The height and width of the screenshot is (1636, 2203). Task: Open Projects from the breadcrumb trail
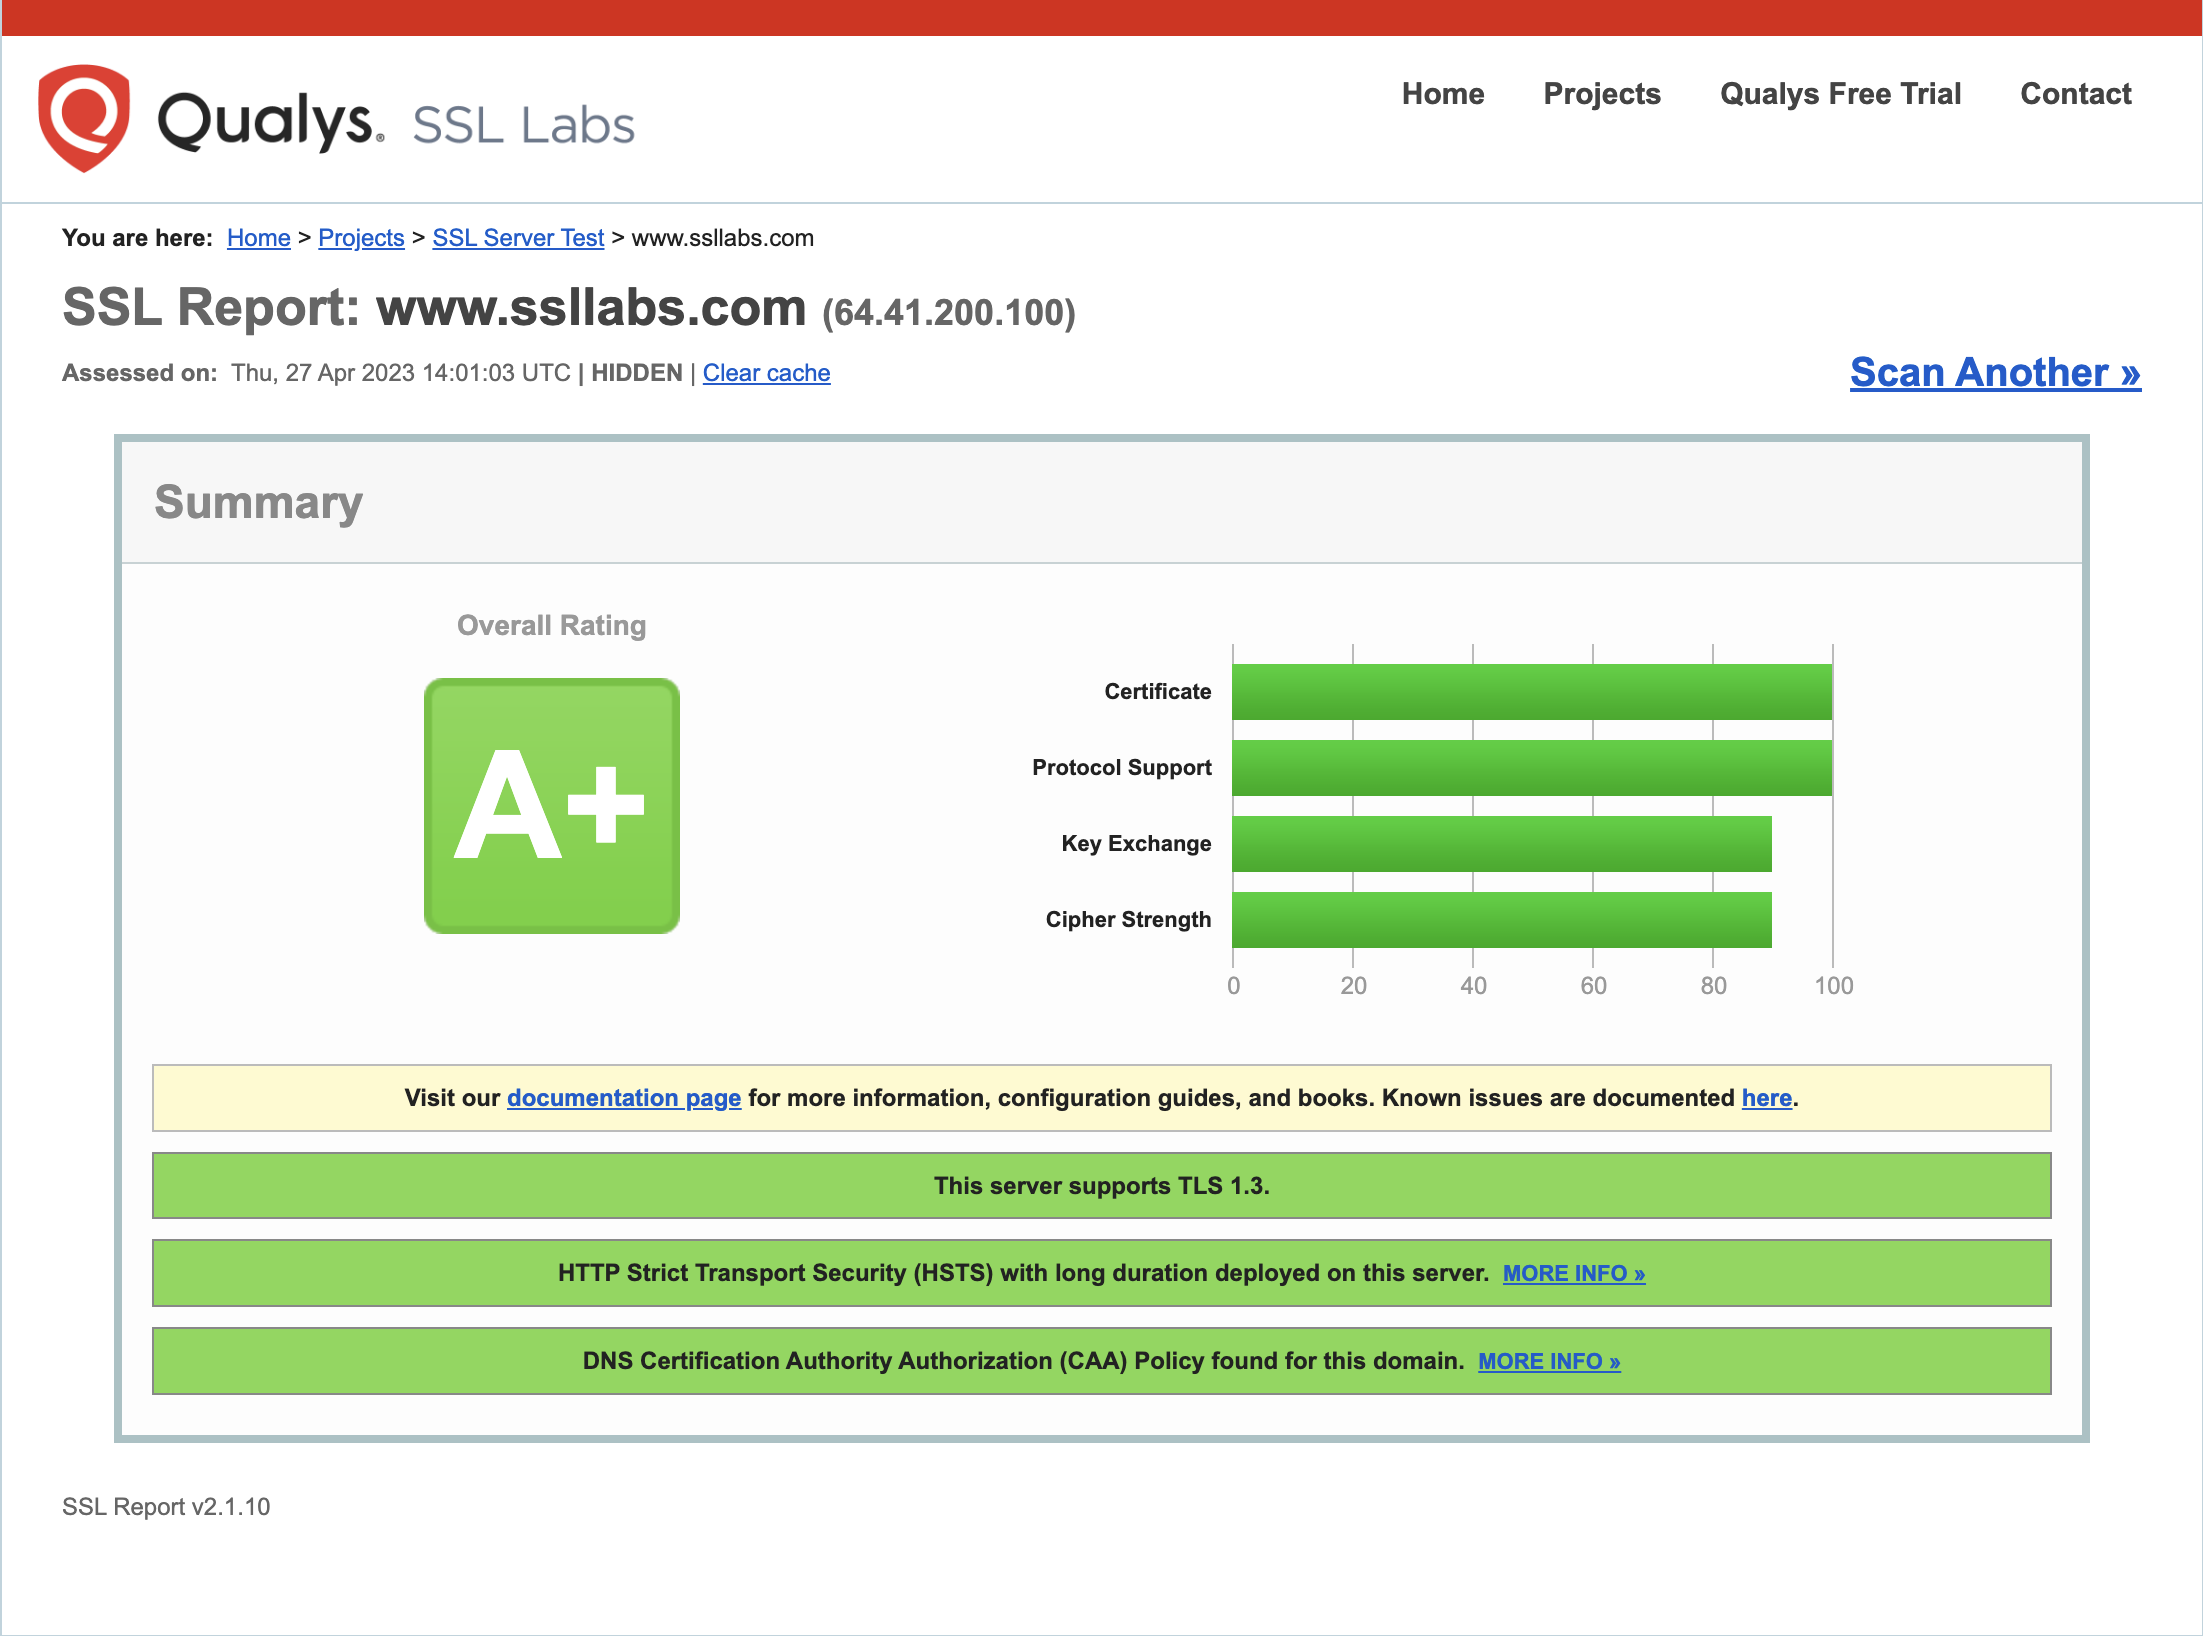[361, 238]
